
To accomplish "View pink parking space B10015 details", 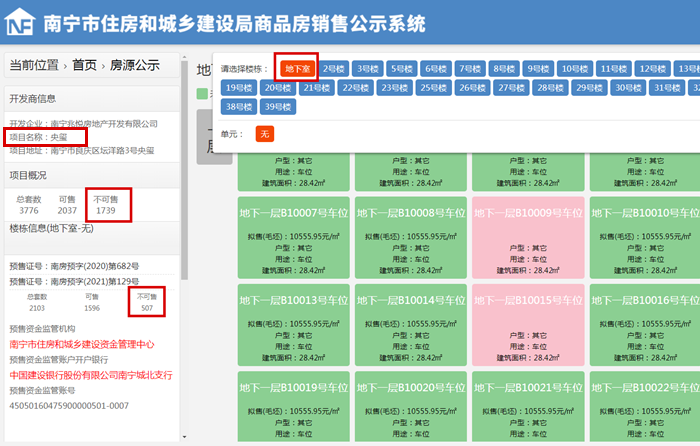I will [528, 325].
